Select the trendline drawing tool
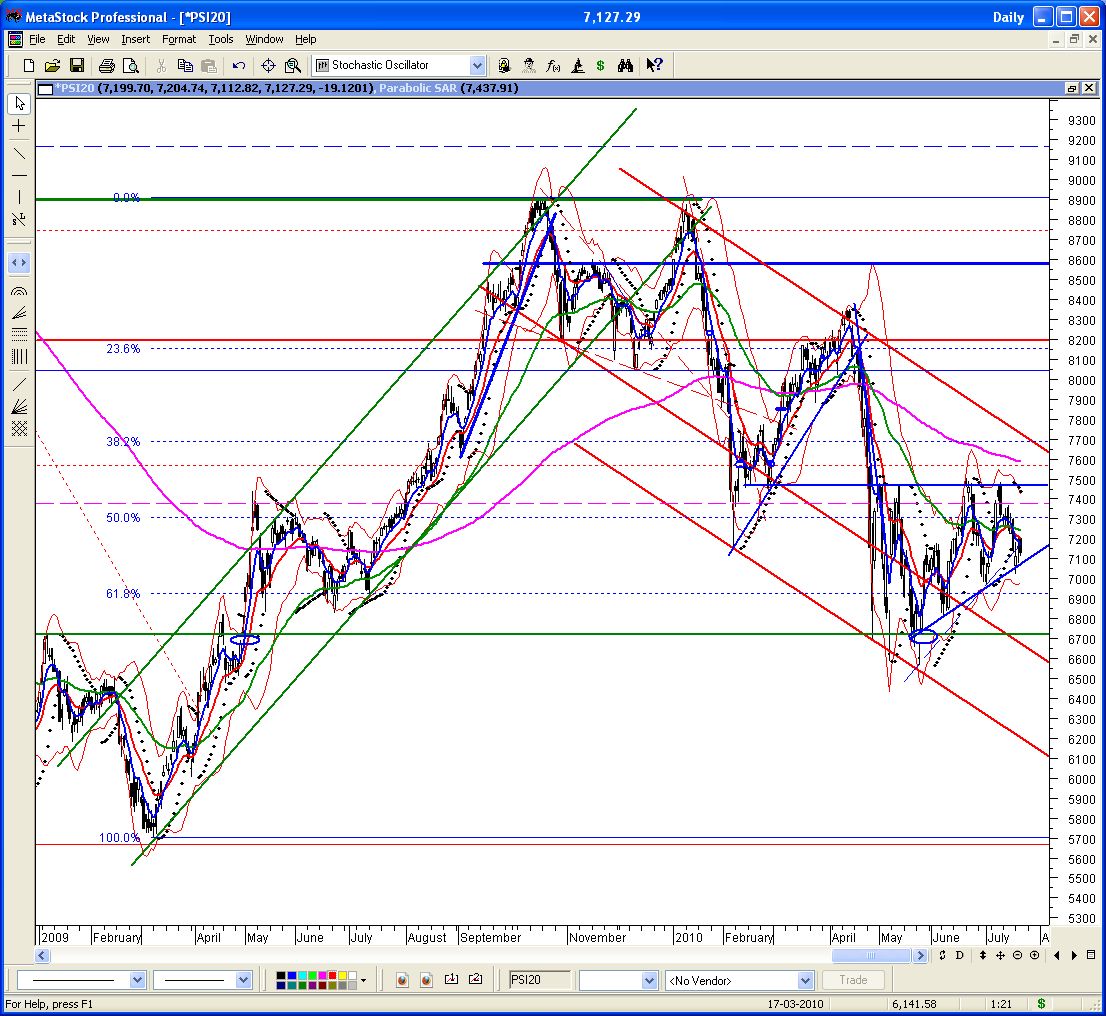This screenshot has width=1106, height=1016. tap(19, 154)
